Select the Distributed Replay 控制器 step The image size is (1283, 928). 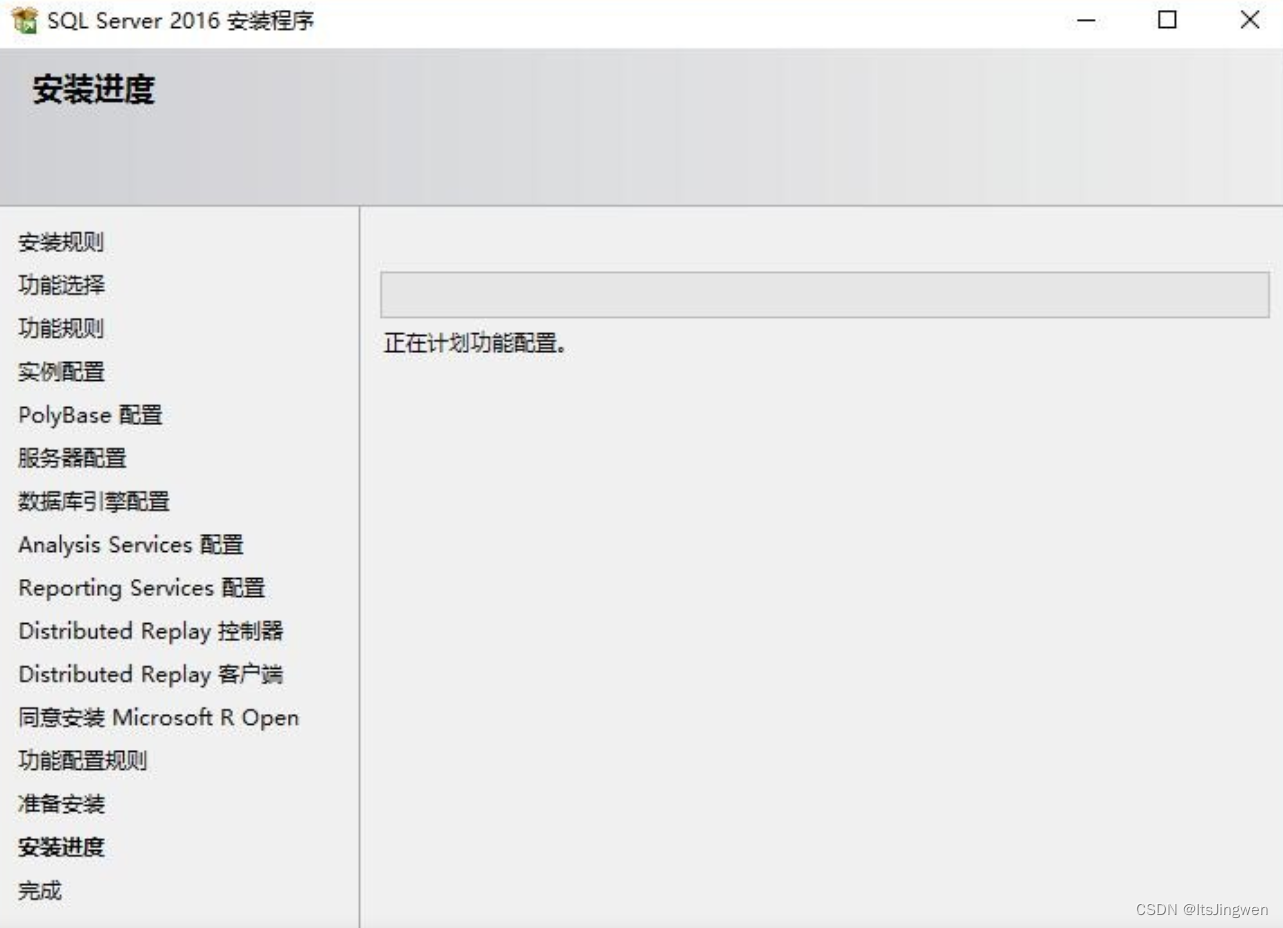point(151,631)
